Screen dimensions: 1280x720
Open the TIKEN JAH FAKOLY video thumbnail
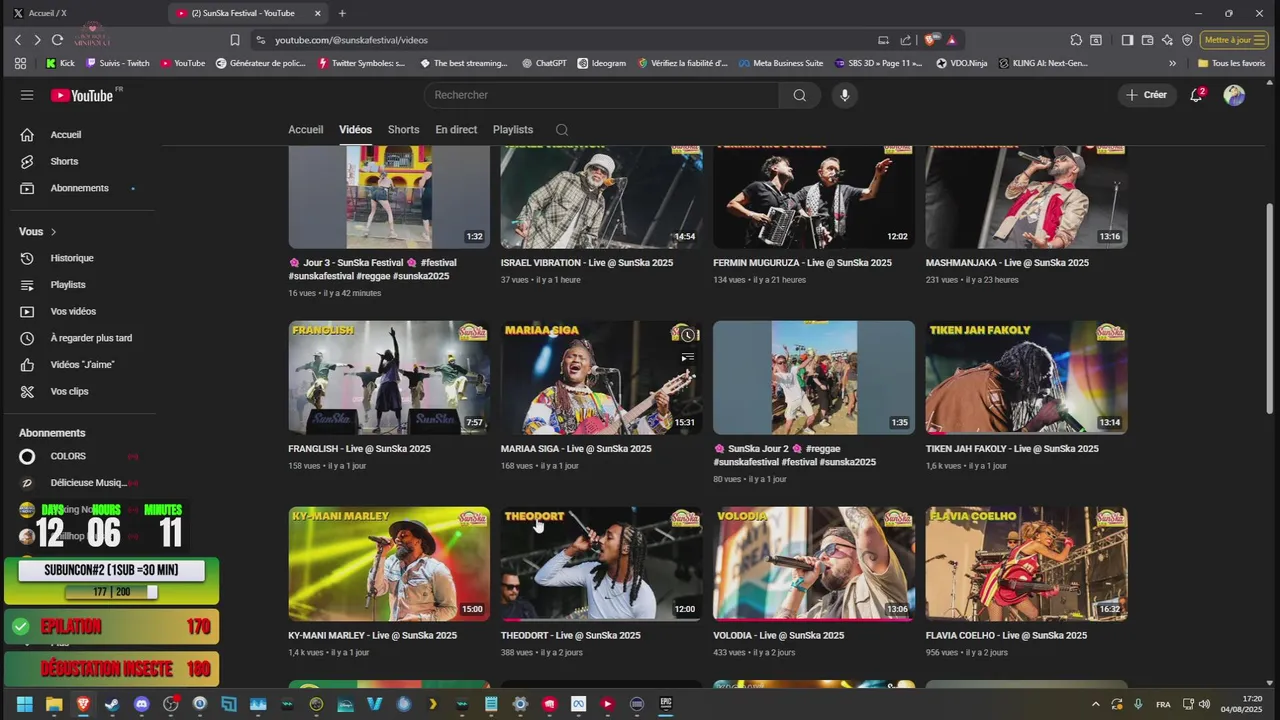click(x=1026, y=377)
